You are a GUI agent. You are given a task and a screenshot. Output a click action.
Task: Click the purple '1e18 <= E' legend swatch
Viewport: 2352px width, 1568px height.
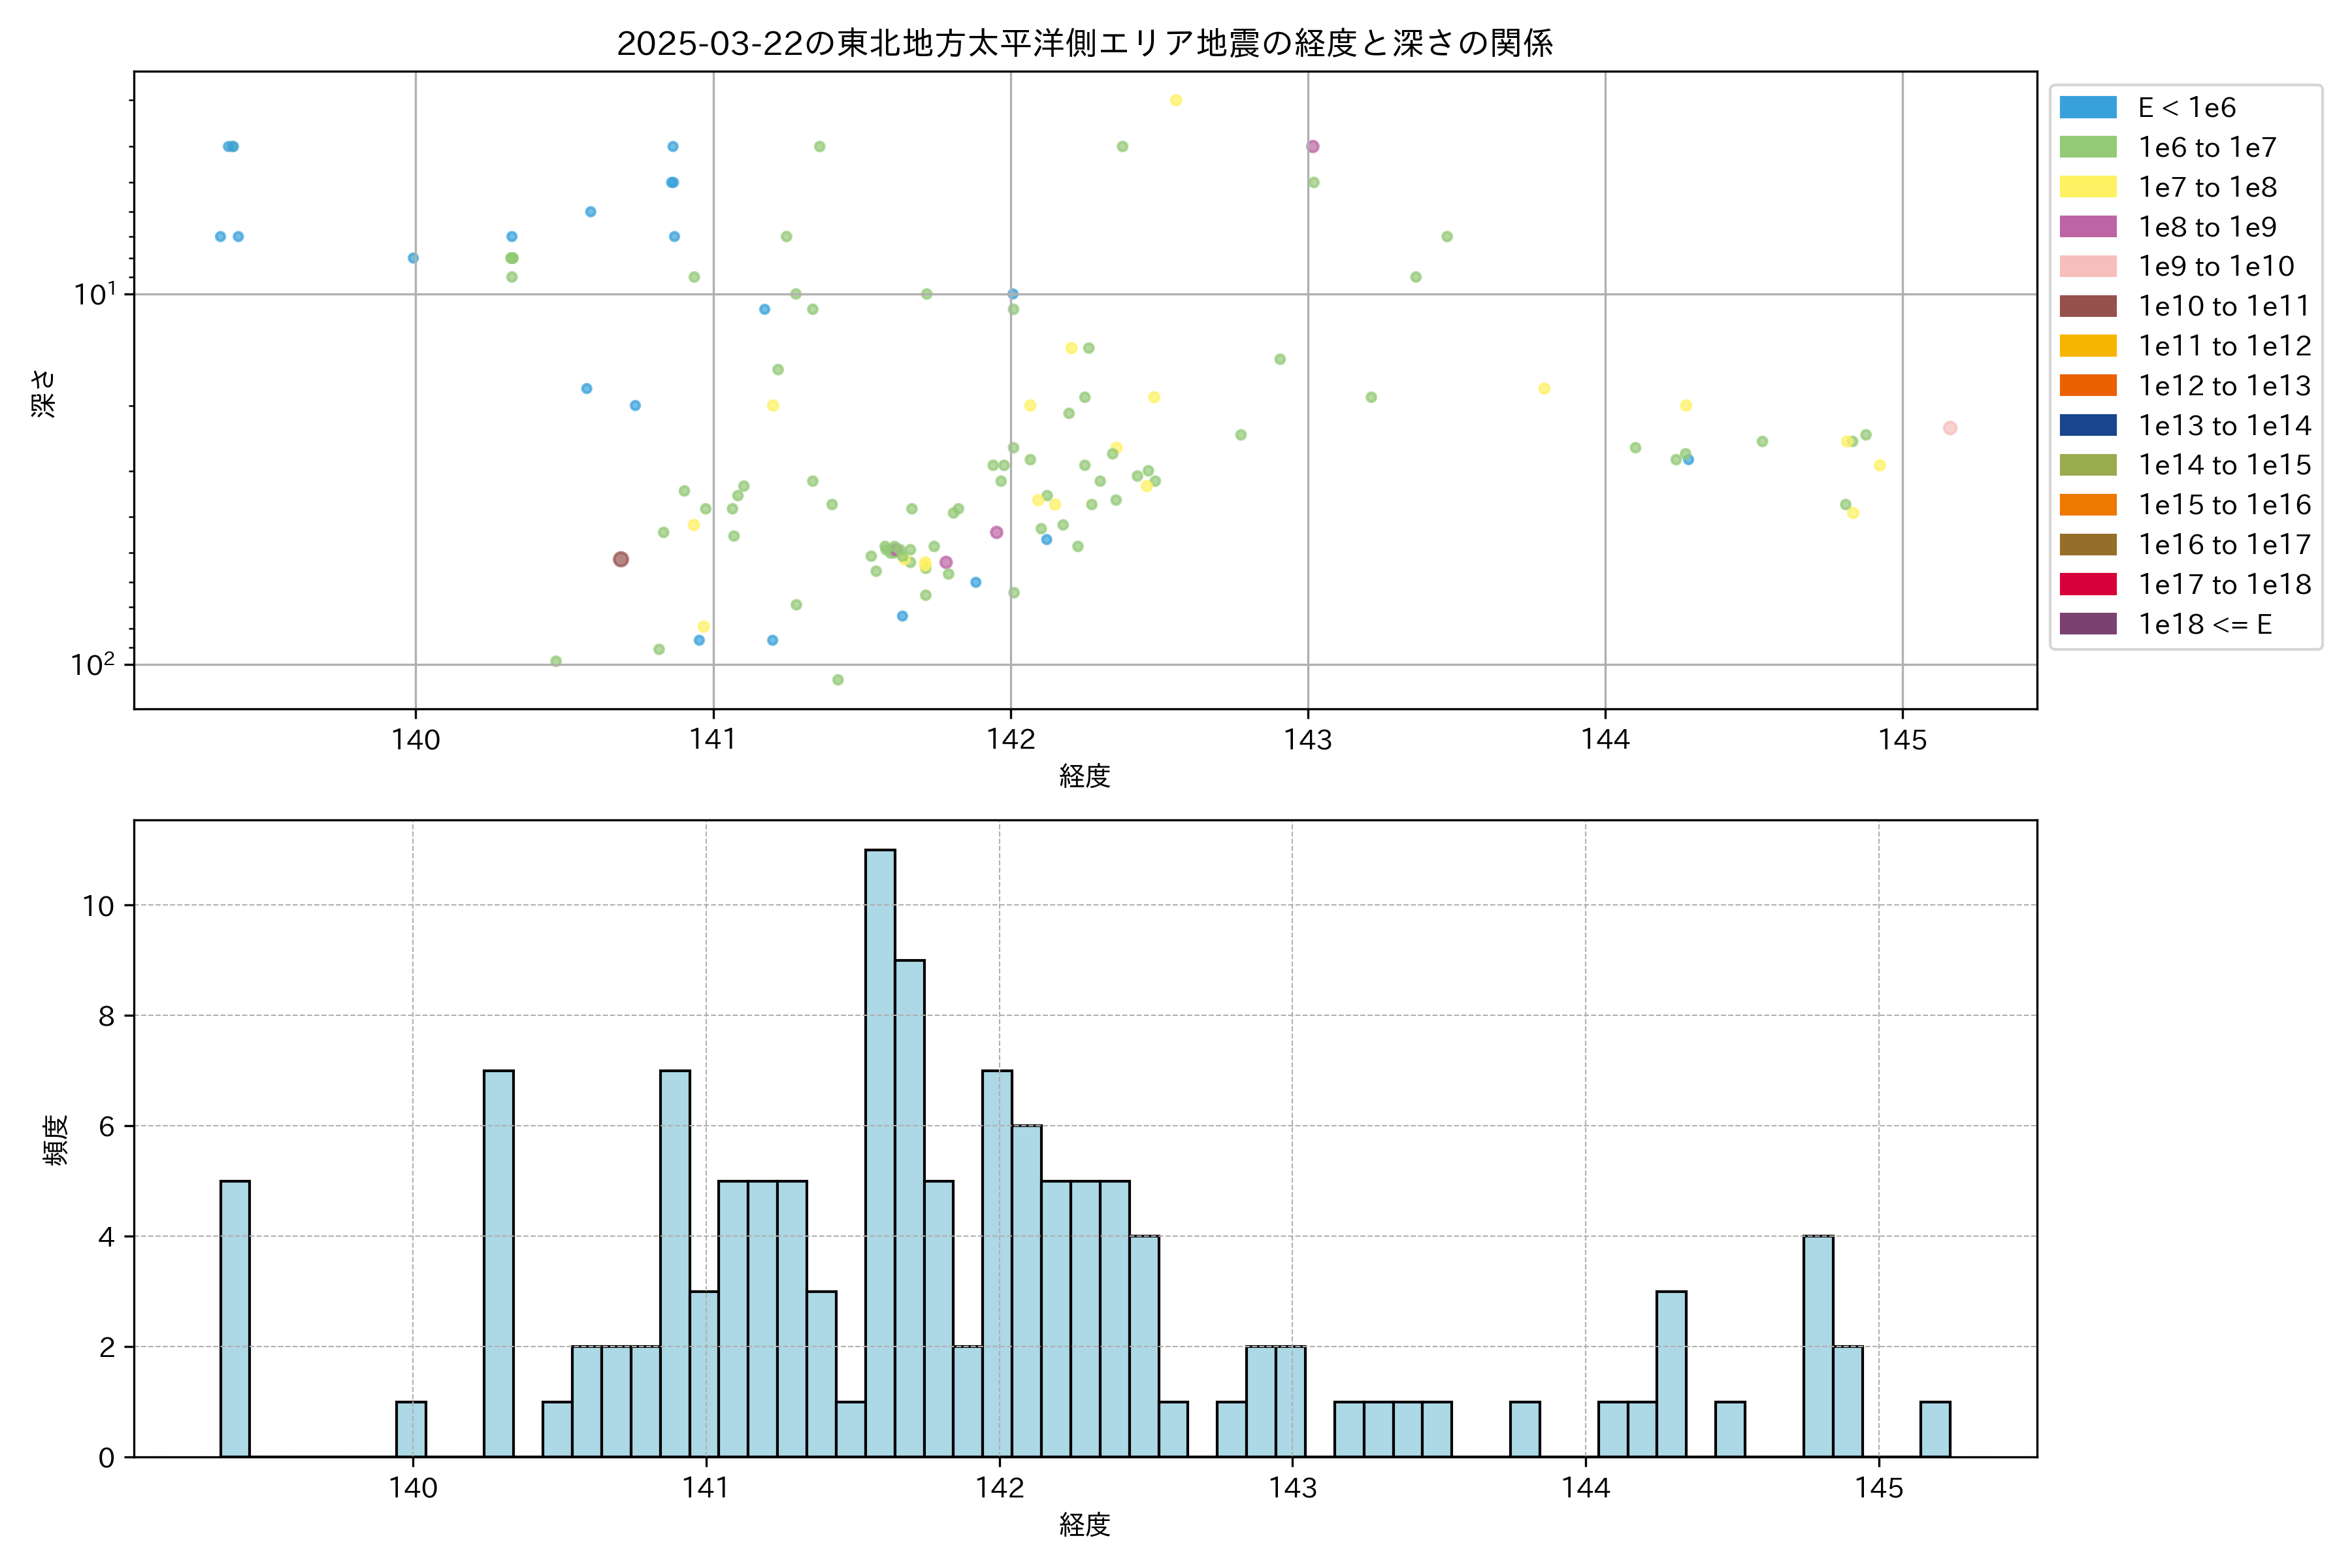[x=2087, y=624]
